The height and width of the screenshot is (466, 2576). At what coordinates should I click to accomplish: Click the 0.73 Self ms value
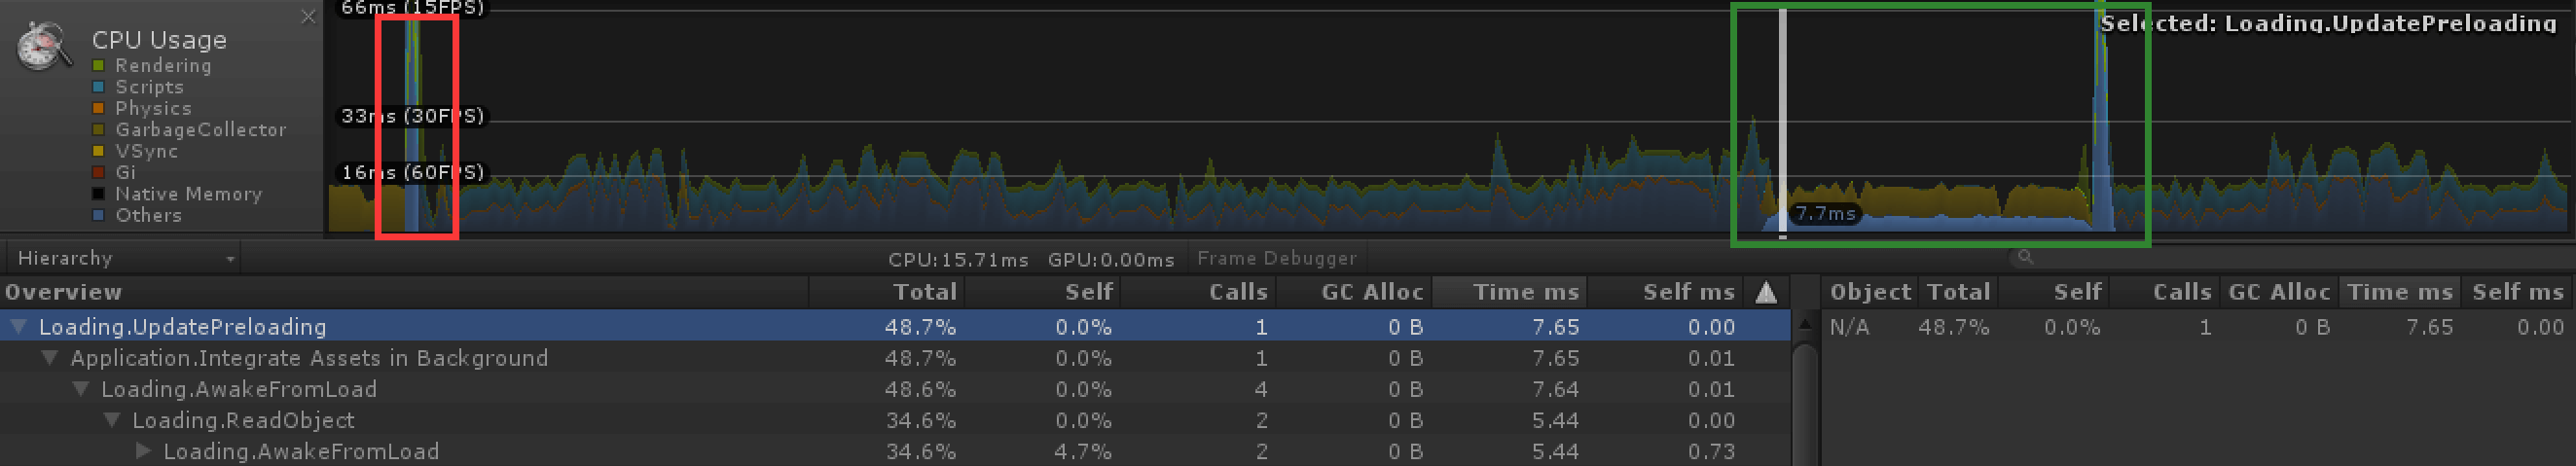coord(1711,452)
